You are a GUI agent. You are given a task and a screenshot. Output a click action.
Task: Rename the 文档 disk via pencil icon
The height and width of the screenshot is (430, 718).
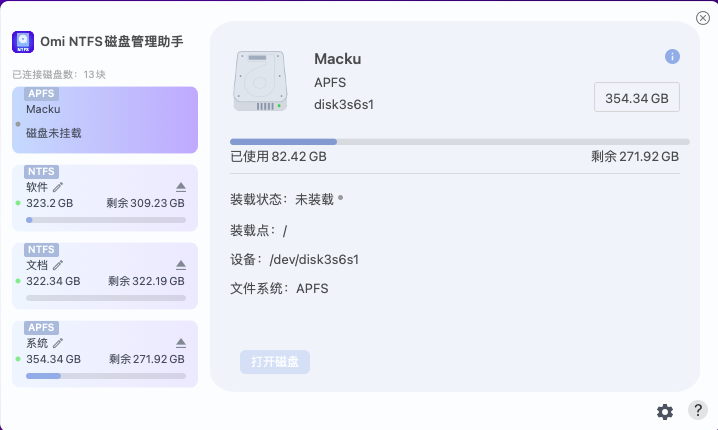(58, 265)
